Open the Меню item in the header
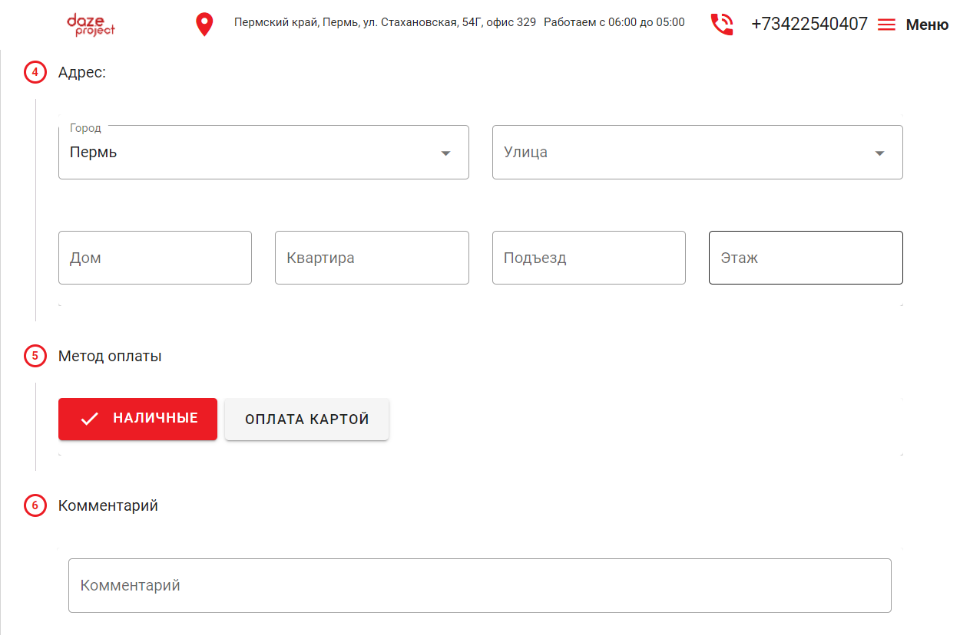Screen dimensions: 960x635 (x=928, y=24)
